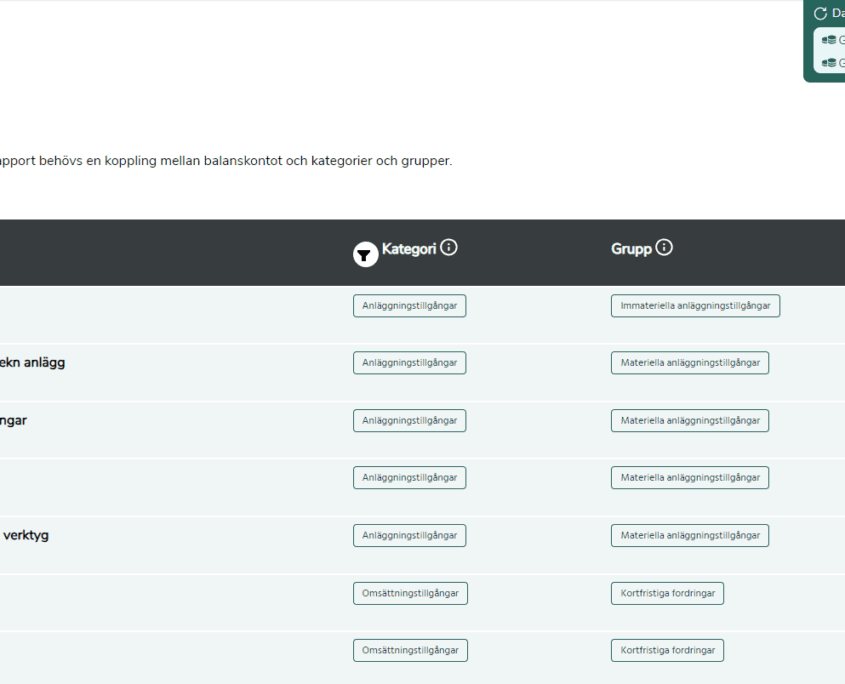Image resolution: width=845 pixels, height=684 pixels.
Task: Show info for the Grupp column
Action: pyautogui.click(x=664, y=248)
